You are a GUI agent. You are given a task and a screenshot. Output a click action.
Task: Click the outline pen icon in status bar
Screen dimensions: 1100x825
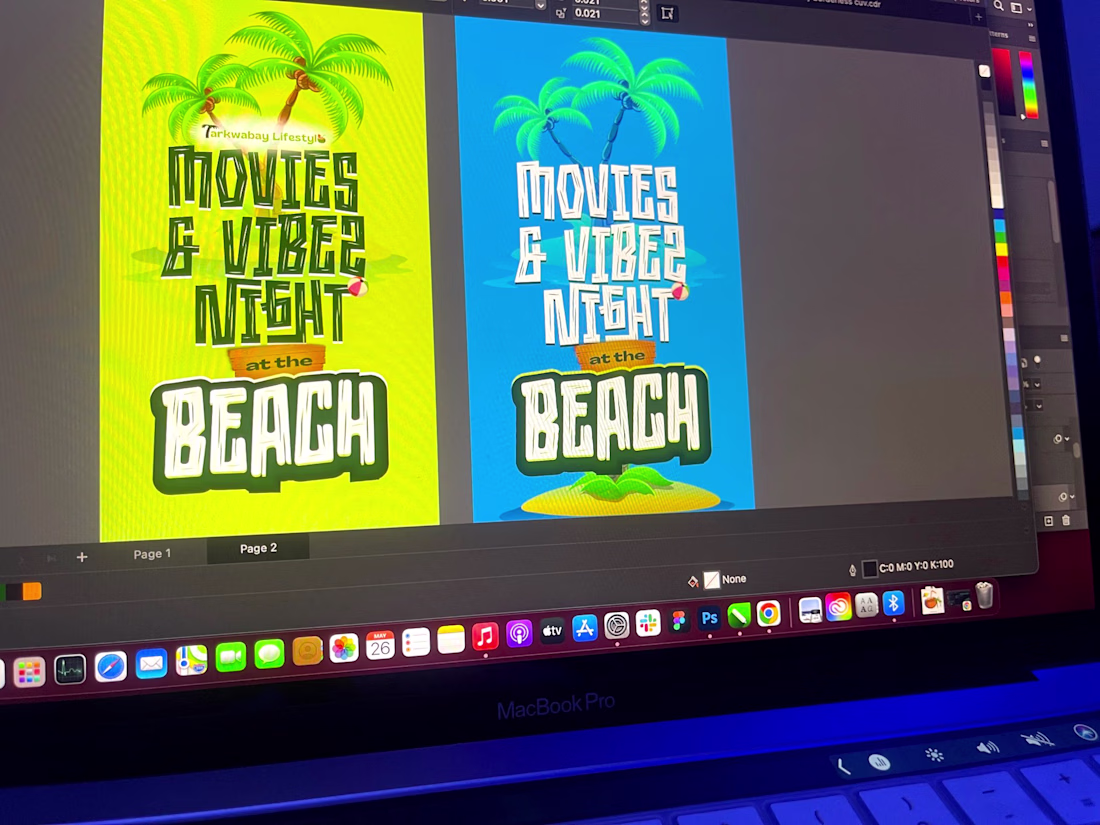pyautogui.click(x=852, y=570)
